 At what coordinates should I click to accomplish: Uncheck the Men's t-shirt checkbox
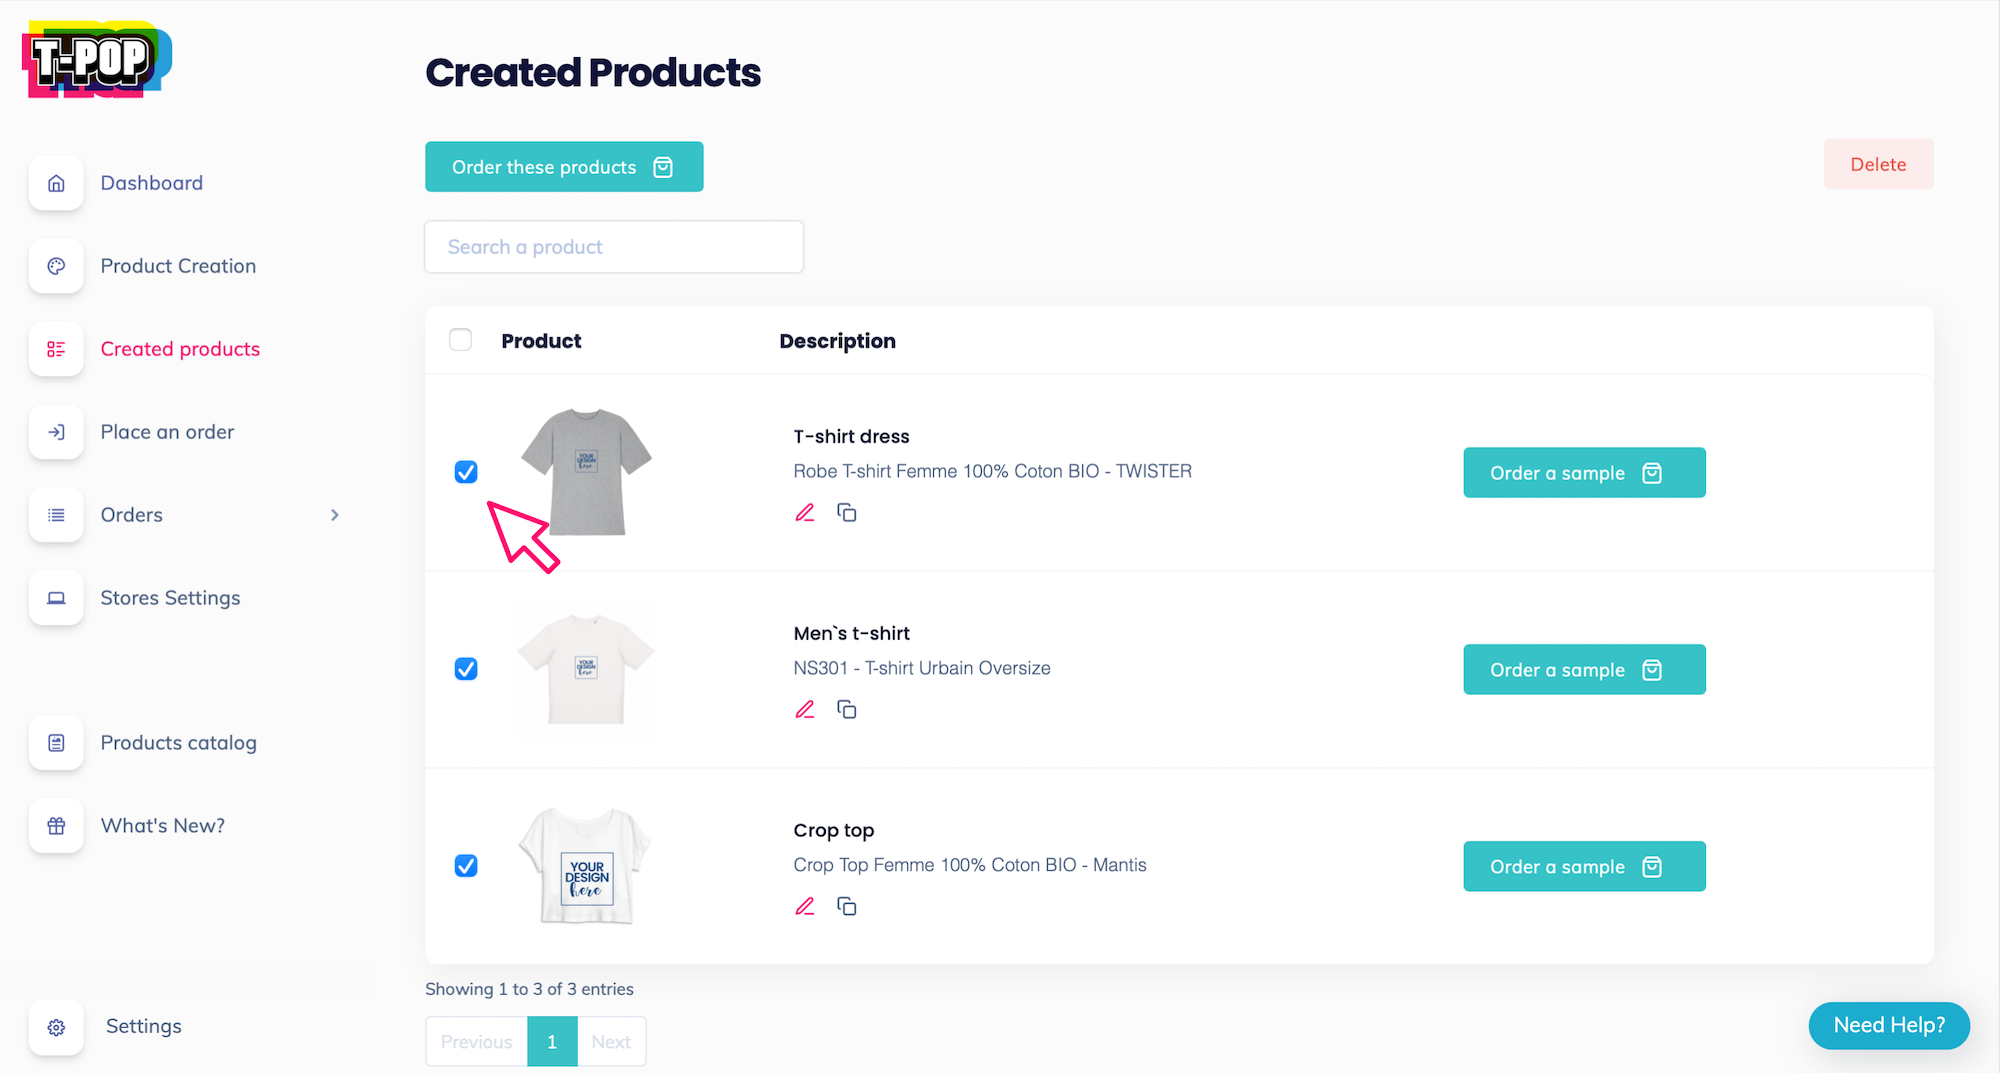(x=466, y=669)
